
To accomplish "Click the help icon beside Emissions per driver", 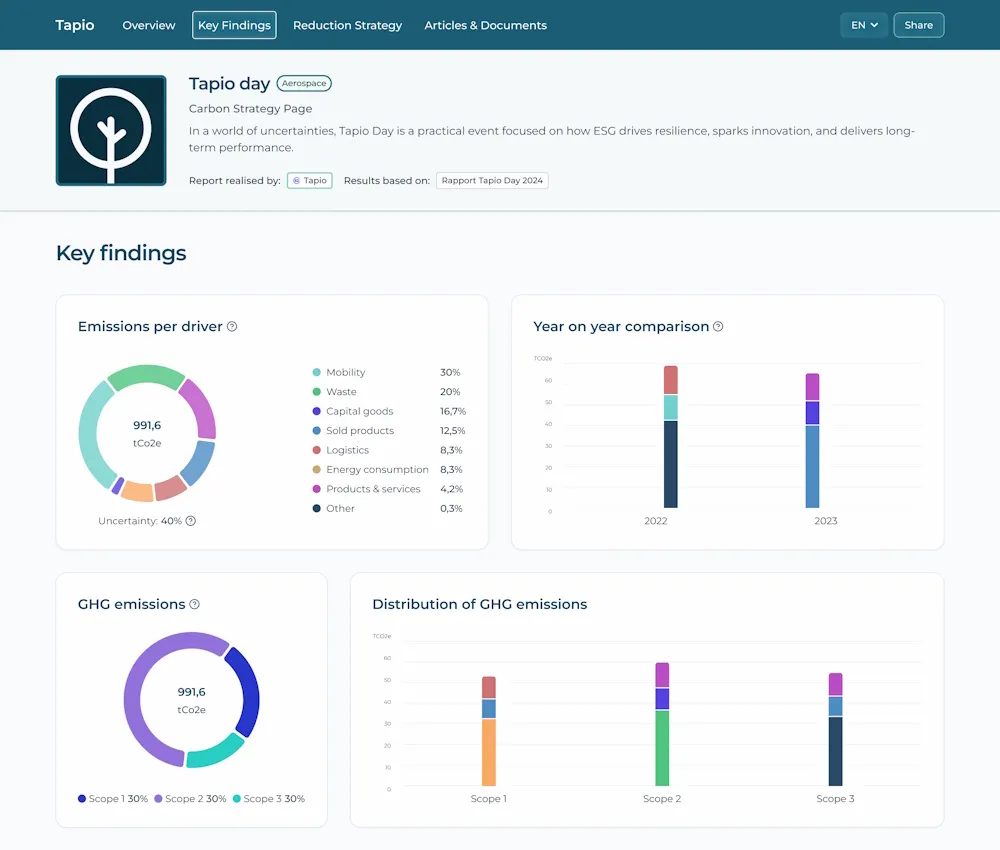I will coord(232,326).
